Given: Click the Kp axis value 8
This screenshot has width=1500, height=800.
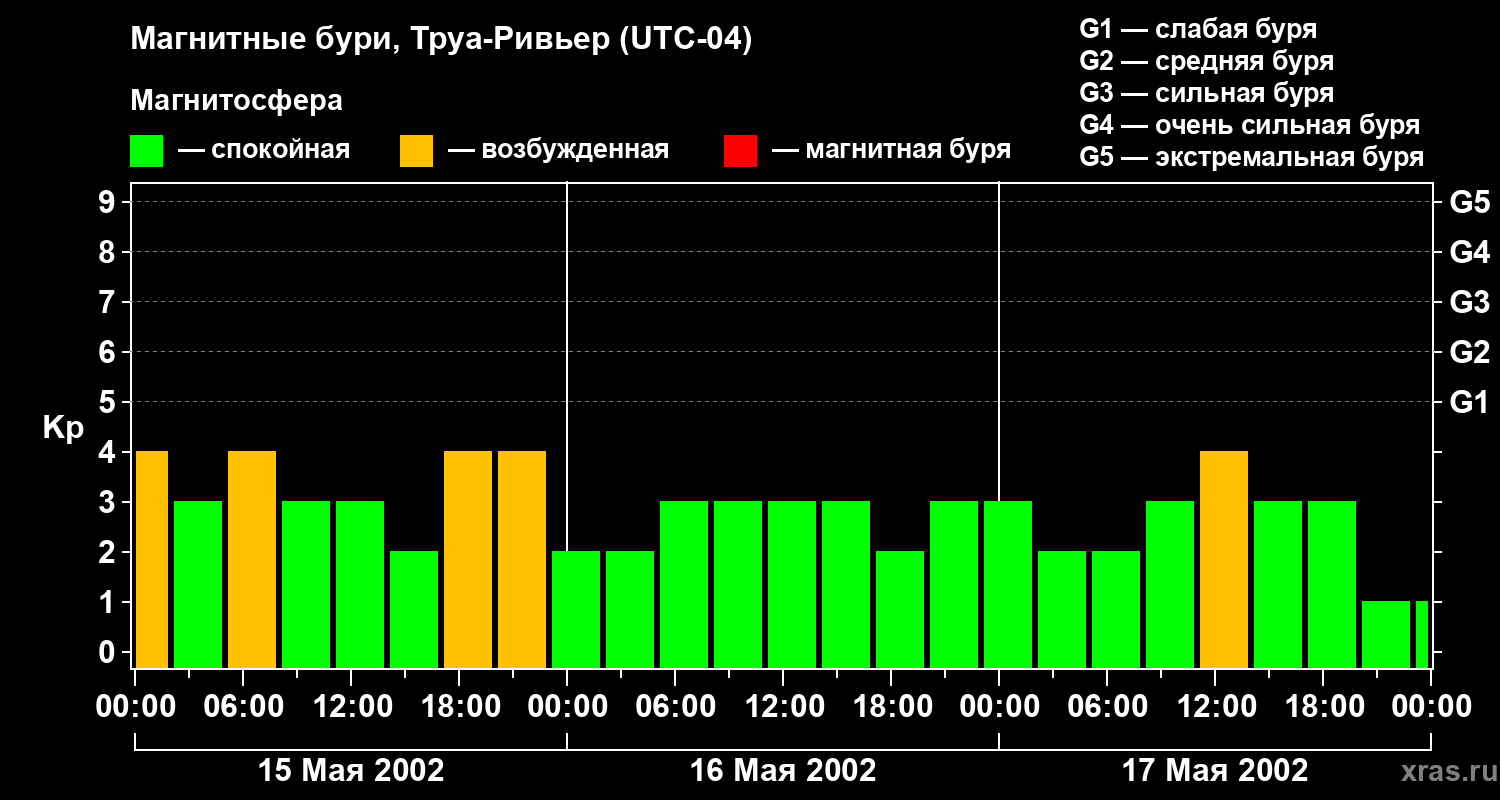Looking at the screenshot, I should point(109,252).
